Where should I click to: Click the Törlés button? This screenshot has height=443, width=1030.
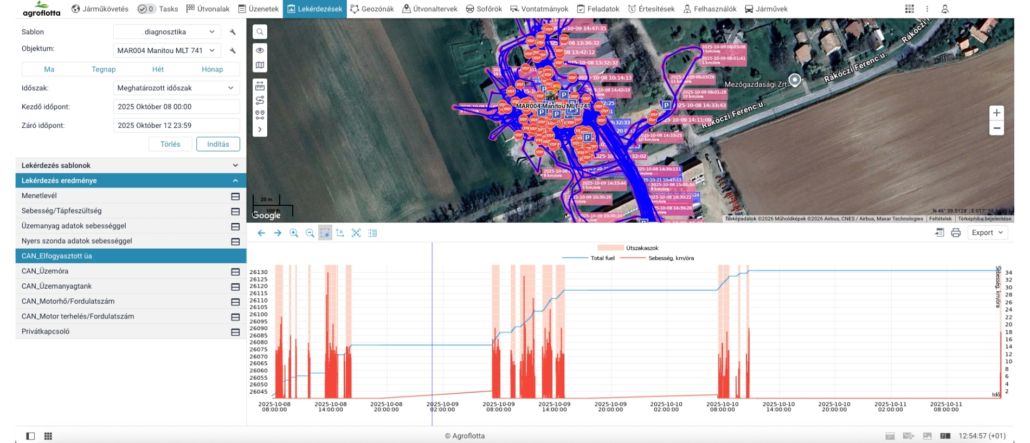click(170, 144)
